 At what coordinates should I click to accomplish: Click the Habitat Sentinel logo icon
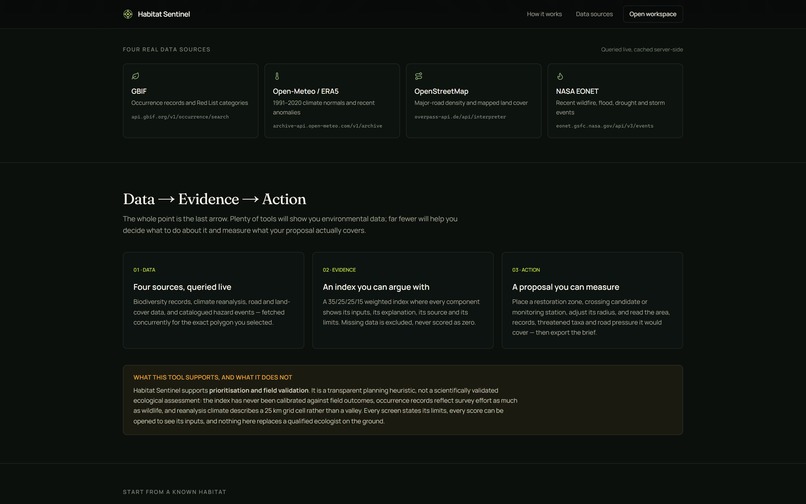[128, 14]
